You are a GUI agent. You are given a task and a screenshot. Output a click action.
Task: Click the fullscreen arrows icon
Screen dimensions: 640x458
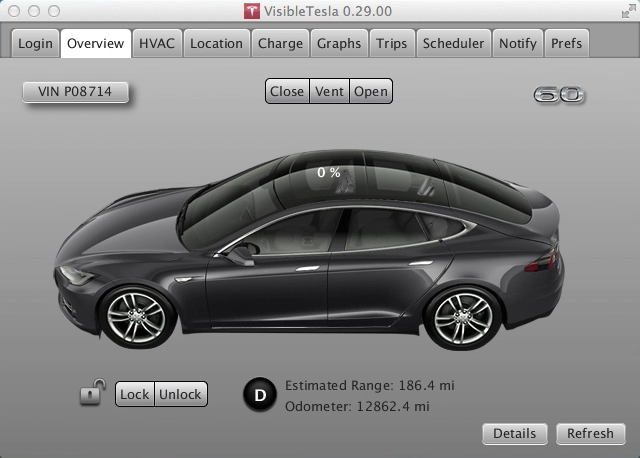click(629, 11)
